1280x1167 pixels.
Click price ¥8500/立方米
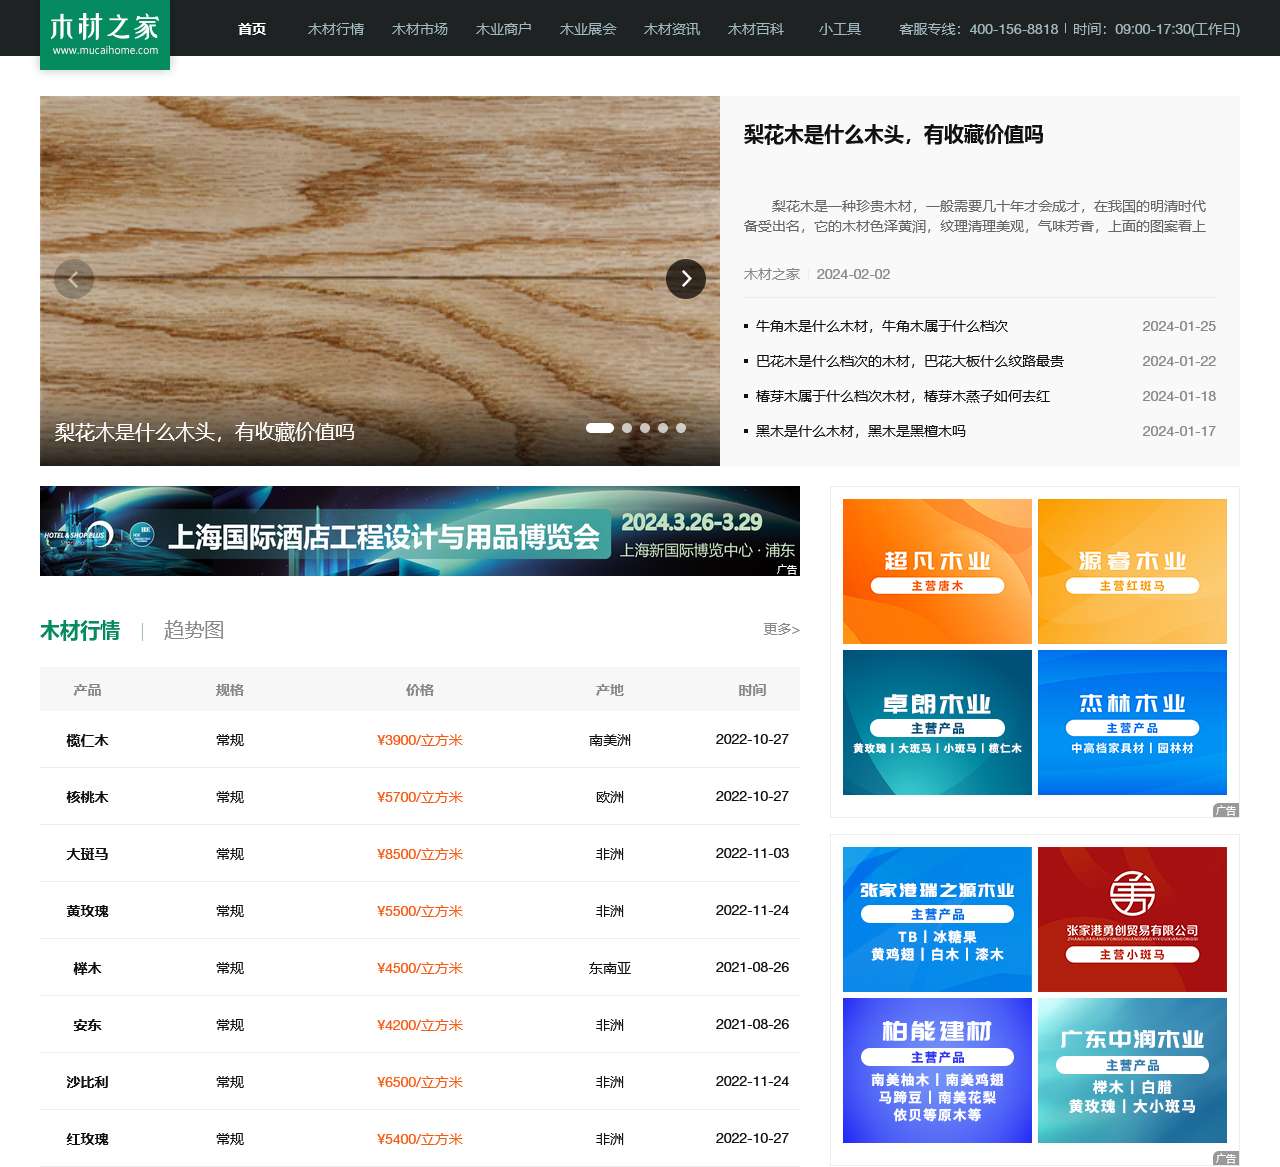(x=420, y=854)
